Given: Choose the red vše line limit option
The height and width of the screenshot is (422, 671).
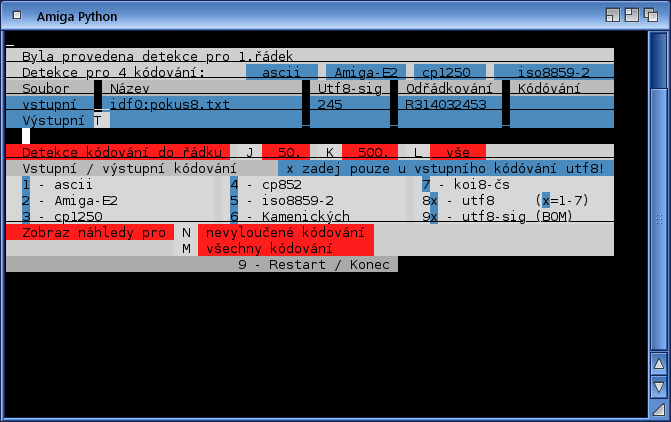Looking at the screenshot, I should pos(457,152).
